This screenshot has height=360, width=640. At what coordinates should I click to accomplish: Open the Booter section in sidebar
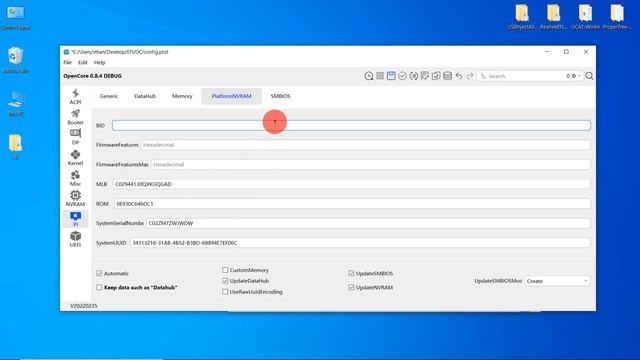click(x=75, y=117)
